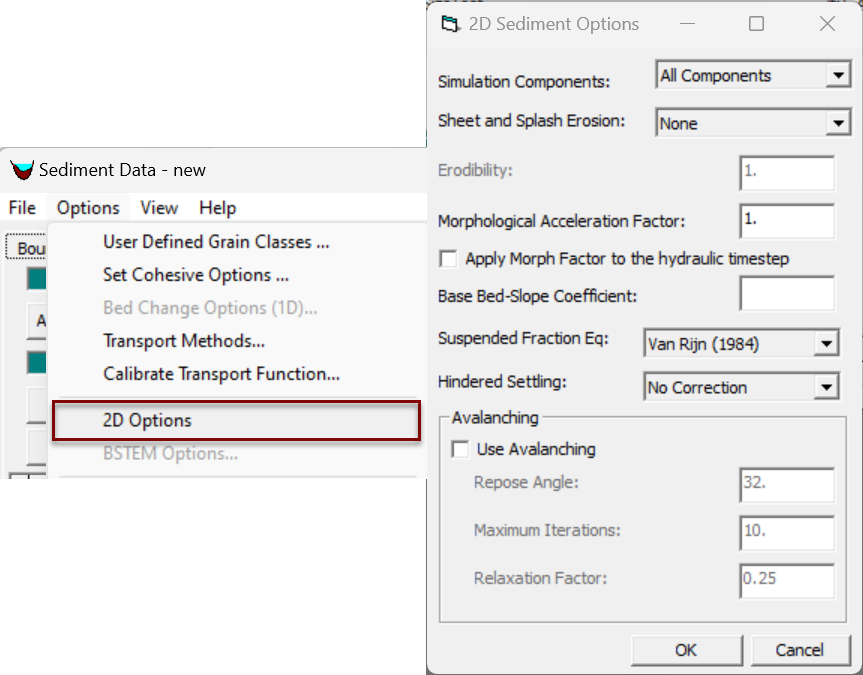Maximize the 2D Sediment Options window

(x=756, y=24)
